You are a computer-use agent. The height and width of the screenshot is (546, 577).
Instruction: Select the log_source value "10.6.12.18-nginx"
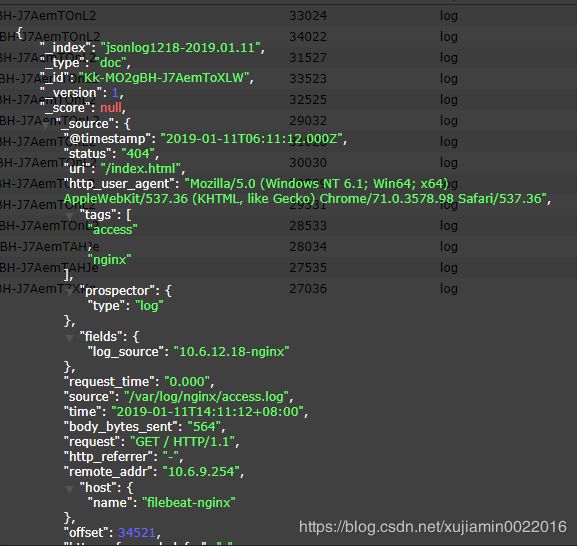tap(231, 352)
